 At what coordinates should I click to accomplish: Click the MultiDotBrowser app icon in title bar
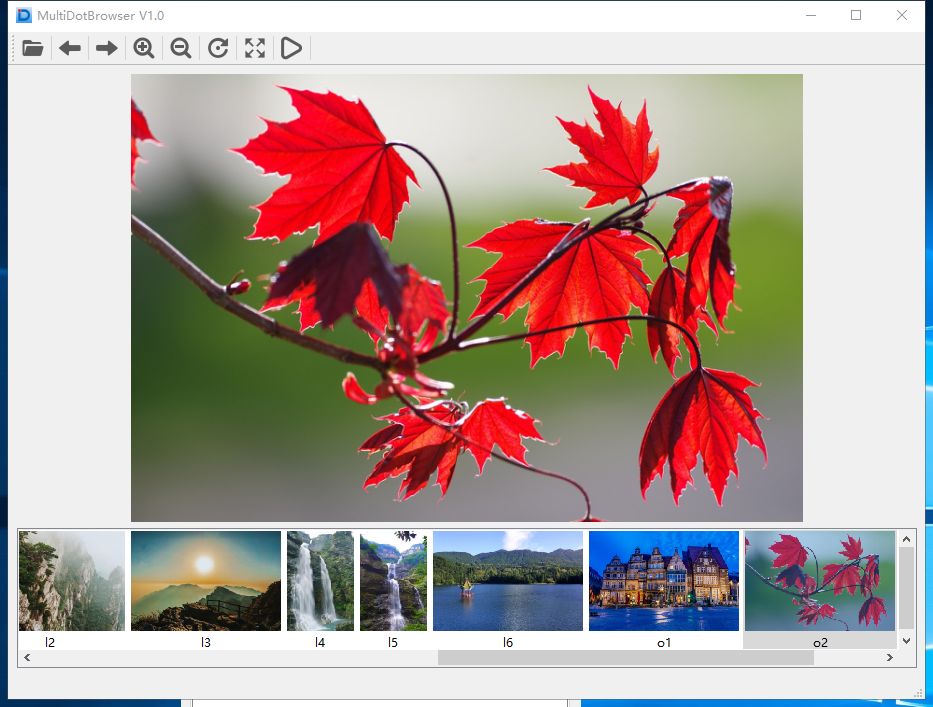[24, 15]
